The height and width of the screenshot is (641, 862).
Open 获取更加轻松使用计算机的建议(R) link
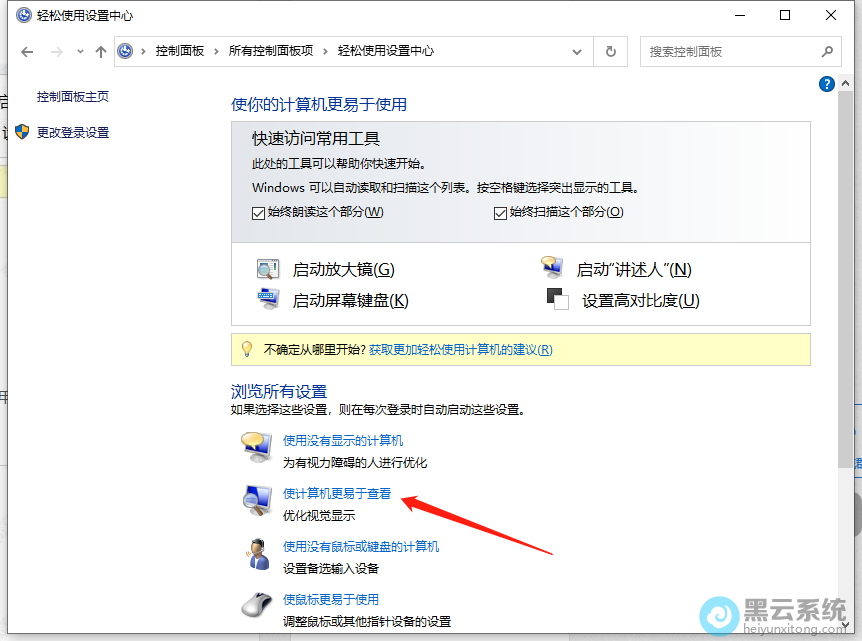point(461,350)
